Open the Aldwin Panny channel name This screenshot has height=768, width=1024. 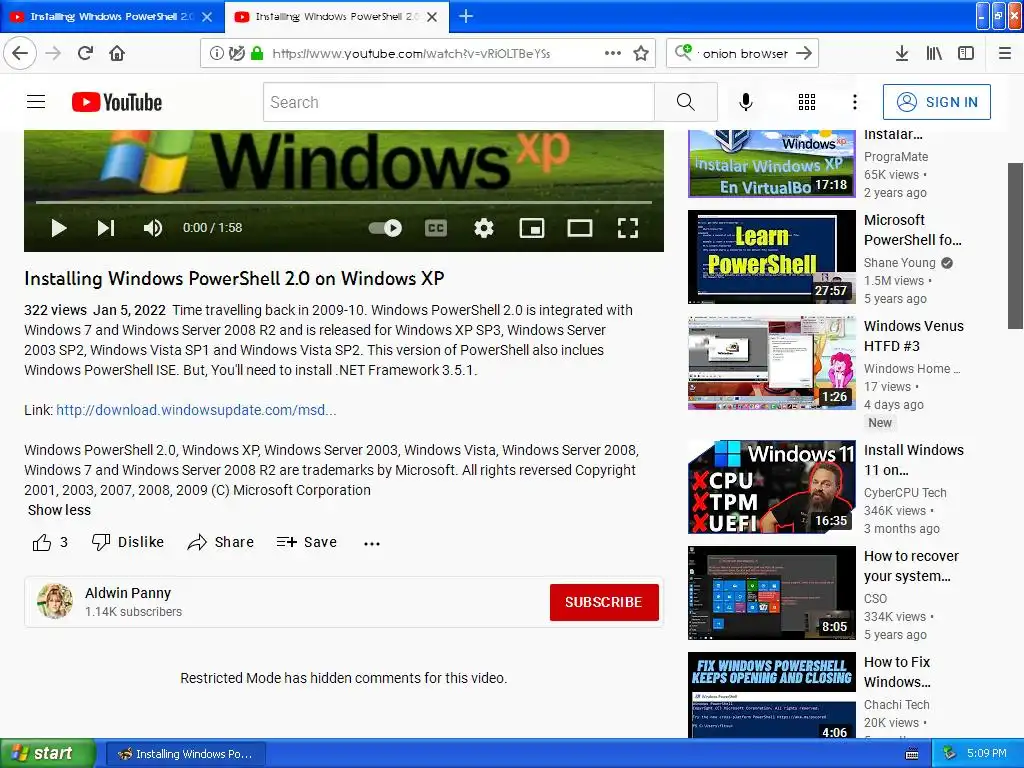[x=128, y=593]
